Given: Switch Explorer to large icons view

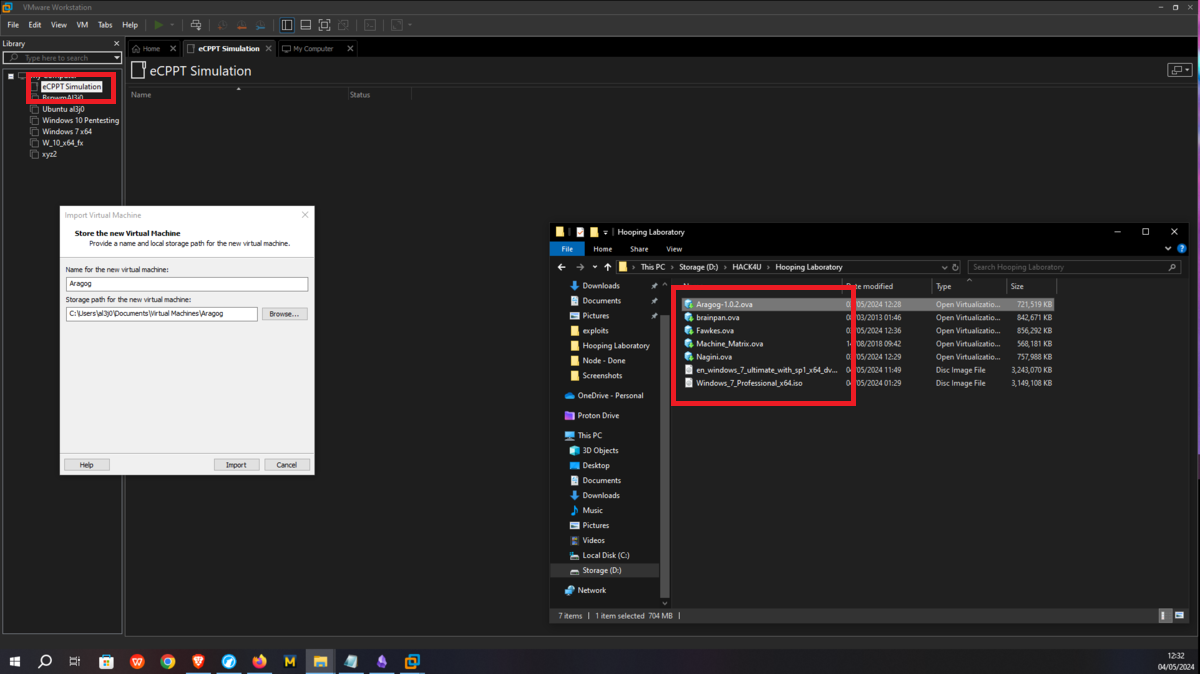Looking at the screenshot, I should pyautogui.click(x=1178, y=616).
